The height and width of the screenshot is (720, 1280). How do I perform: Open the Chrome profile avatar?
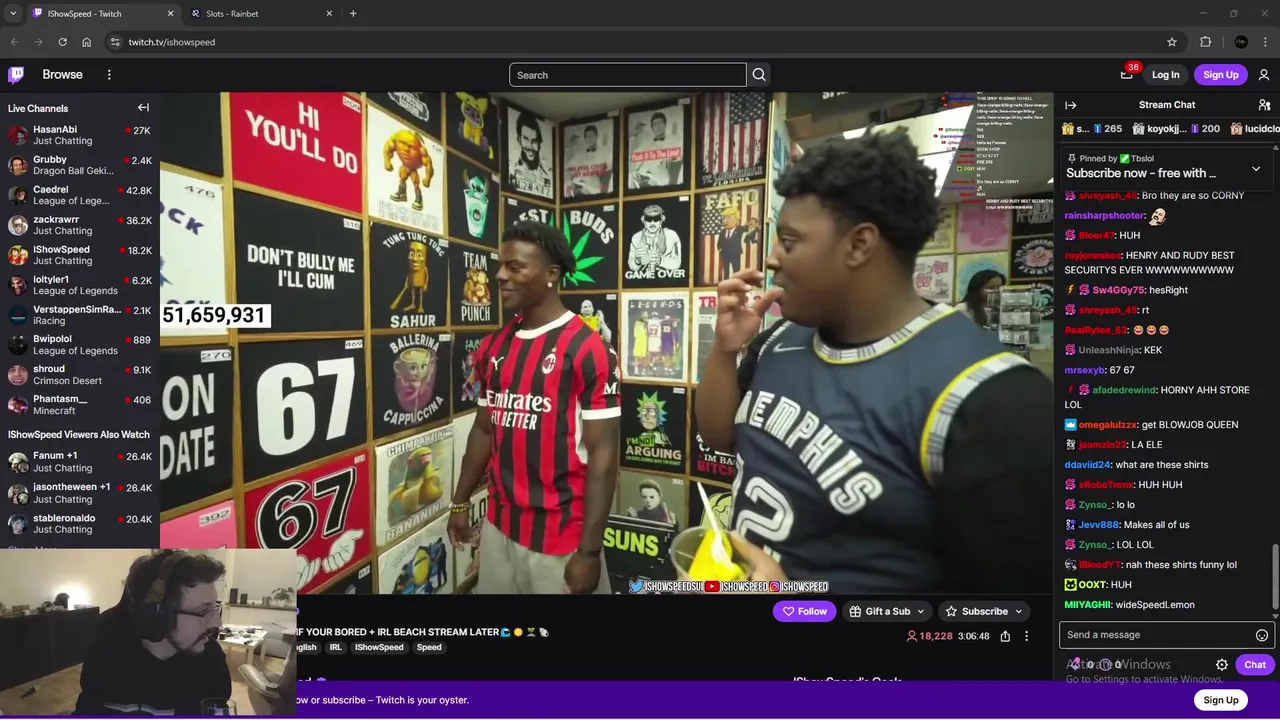[x=1241, y=42]
